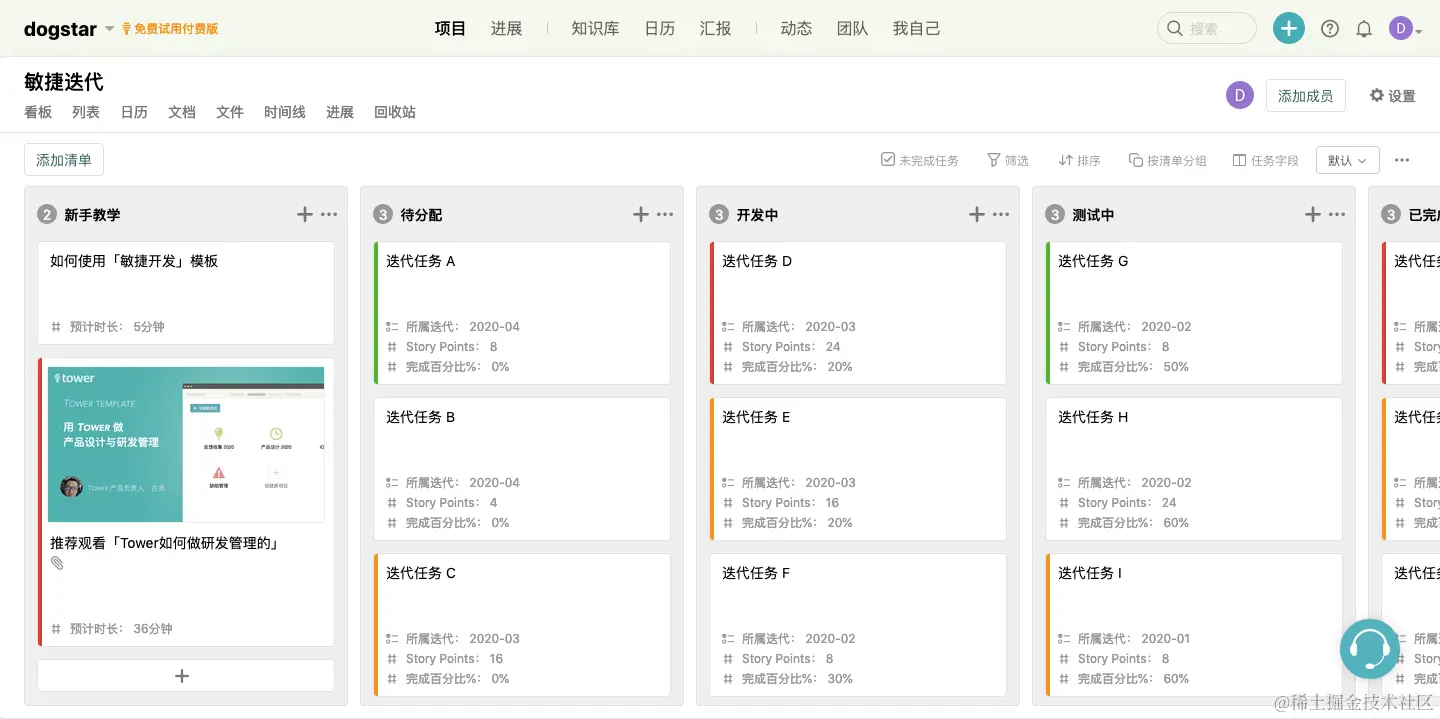Open card 迭代任务 G
Image resolution: width=1440 pixels, height=719 pixels.
point(1194,313)
